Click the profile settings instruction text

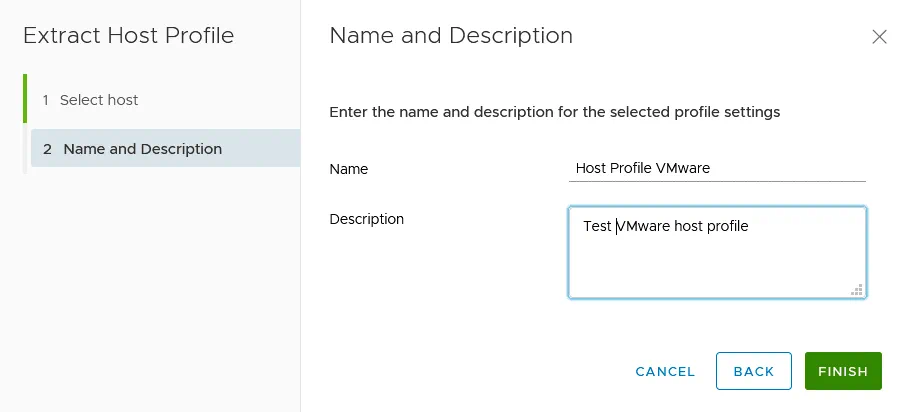[554, 112]
